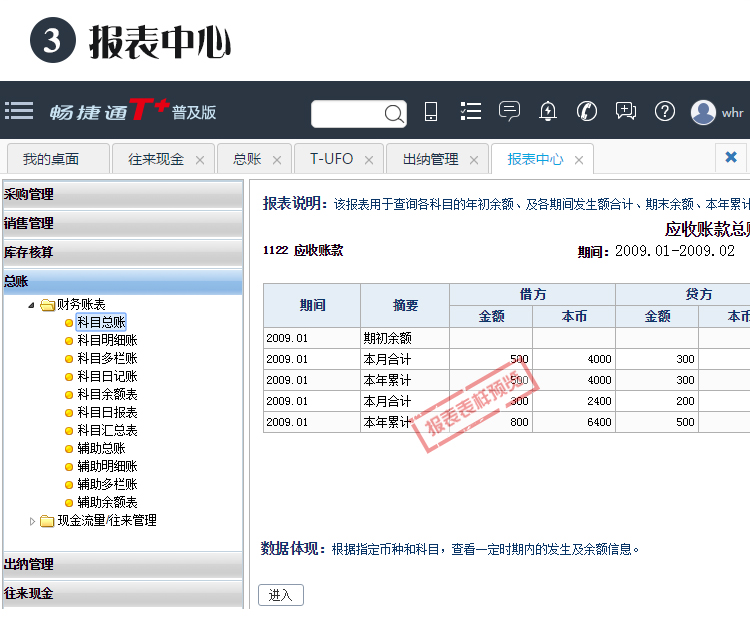This screenshot has width=750, height=622.
Task: Open the 辅助明细账 report
Action: pos(107,466)
